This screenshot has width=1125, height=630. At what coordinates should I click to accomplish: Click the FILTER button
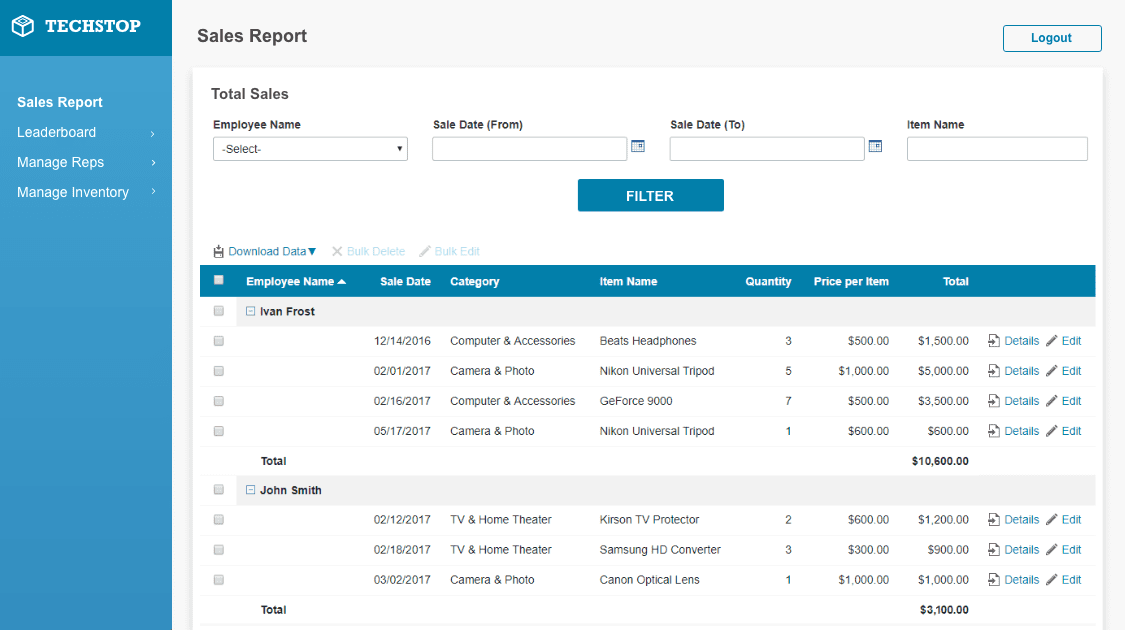(x=650, y=195)
